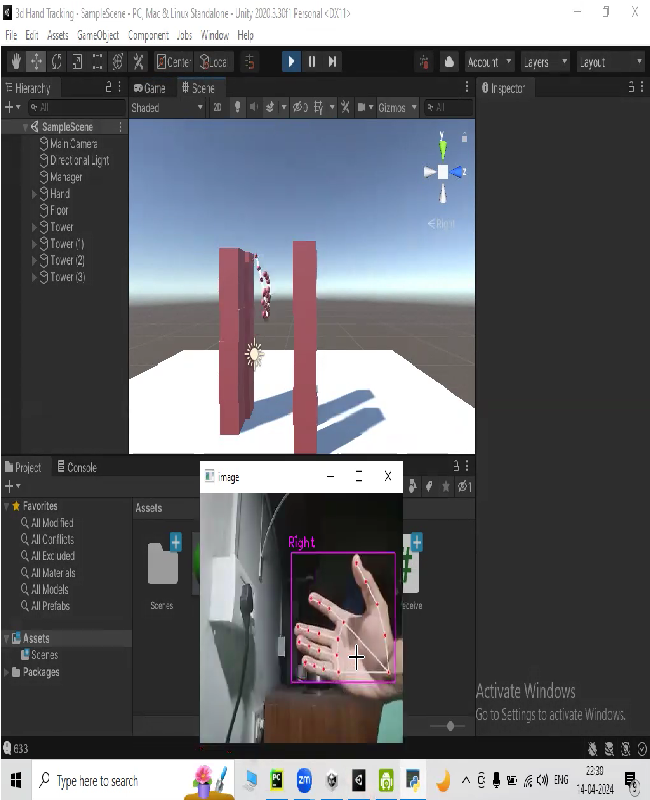The image size is (650, 800).
Task: Expand the Tower (2) object
Action: coord(34,261)
